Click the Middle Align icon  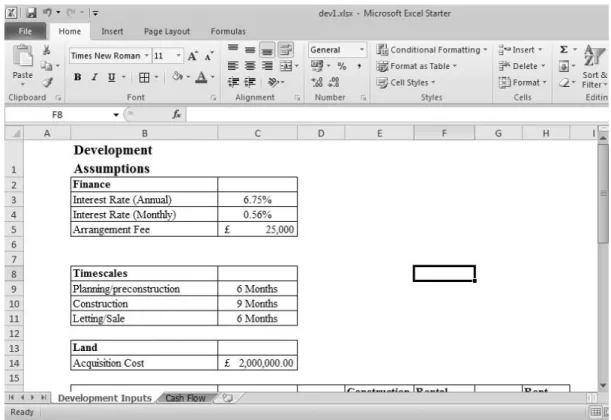click(250, 49)
